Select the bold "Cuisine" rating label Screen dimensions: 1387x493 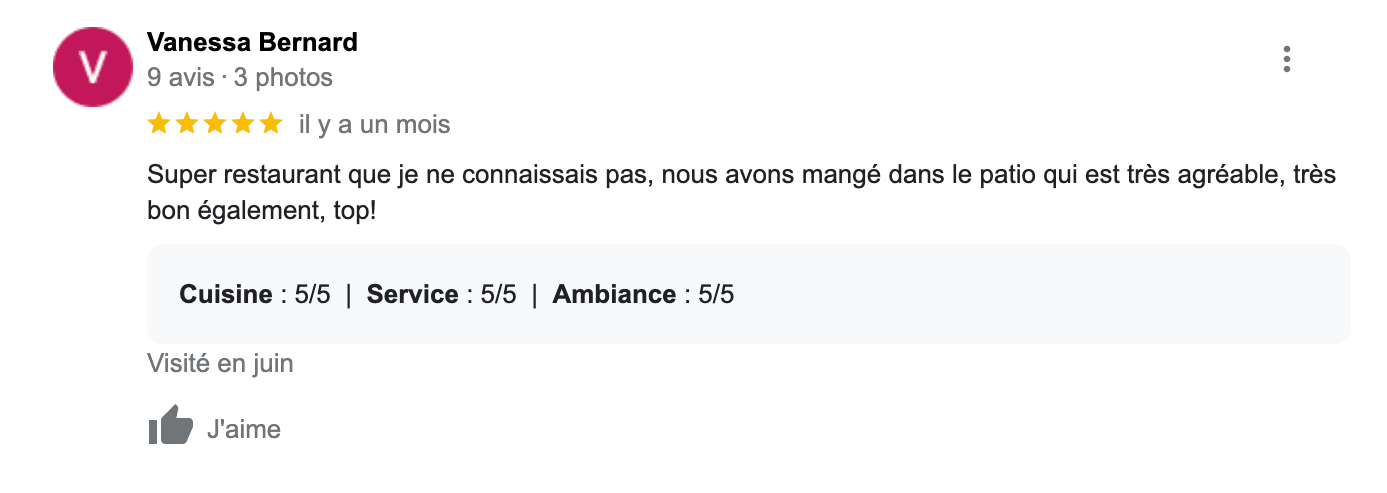click(226, 295)
